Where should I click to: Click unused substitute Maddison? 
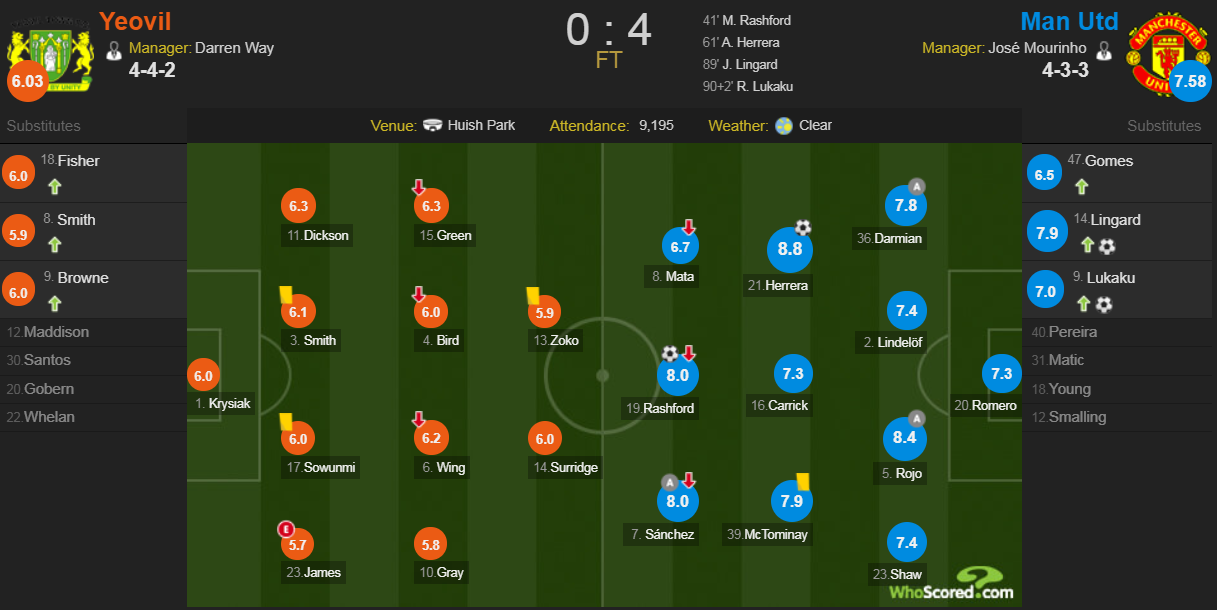coord(56,332)
